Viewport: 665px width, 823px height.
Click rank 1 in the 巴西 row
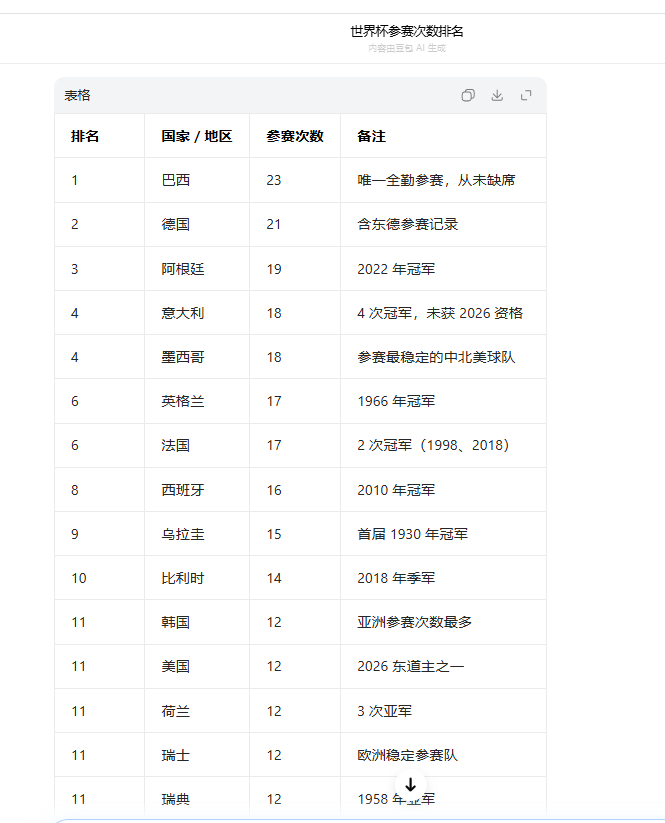[x=75, y=180]
